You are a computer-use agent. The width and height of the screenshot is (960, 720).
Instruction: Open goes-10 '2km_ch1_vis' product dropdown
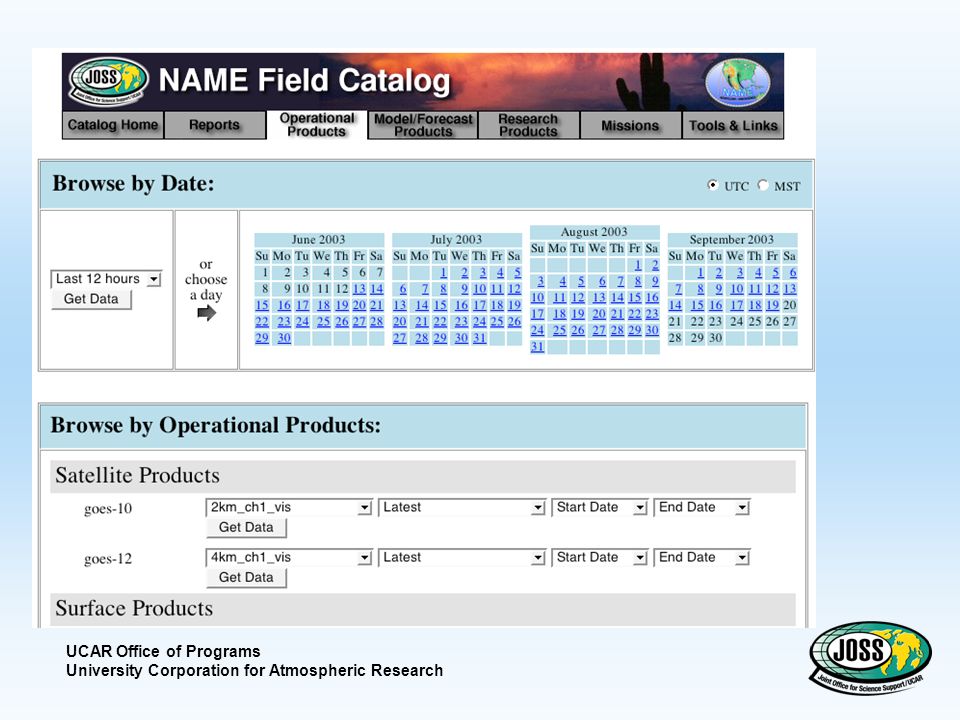point(289,508)
